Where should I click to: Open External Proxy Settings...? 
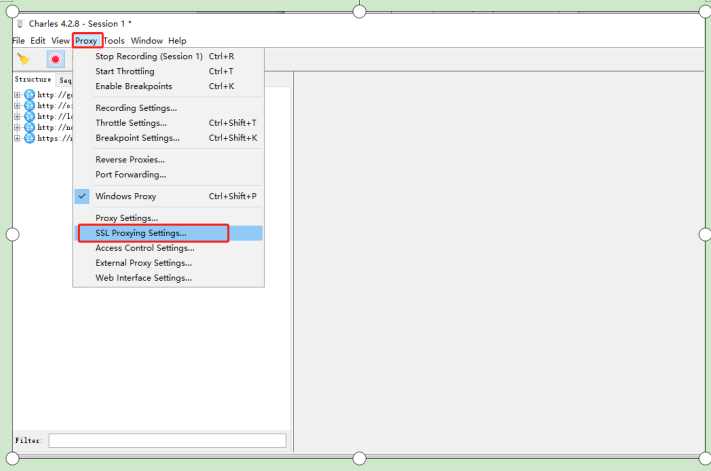click(168, 263)
